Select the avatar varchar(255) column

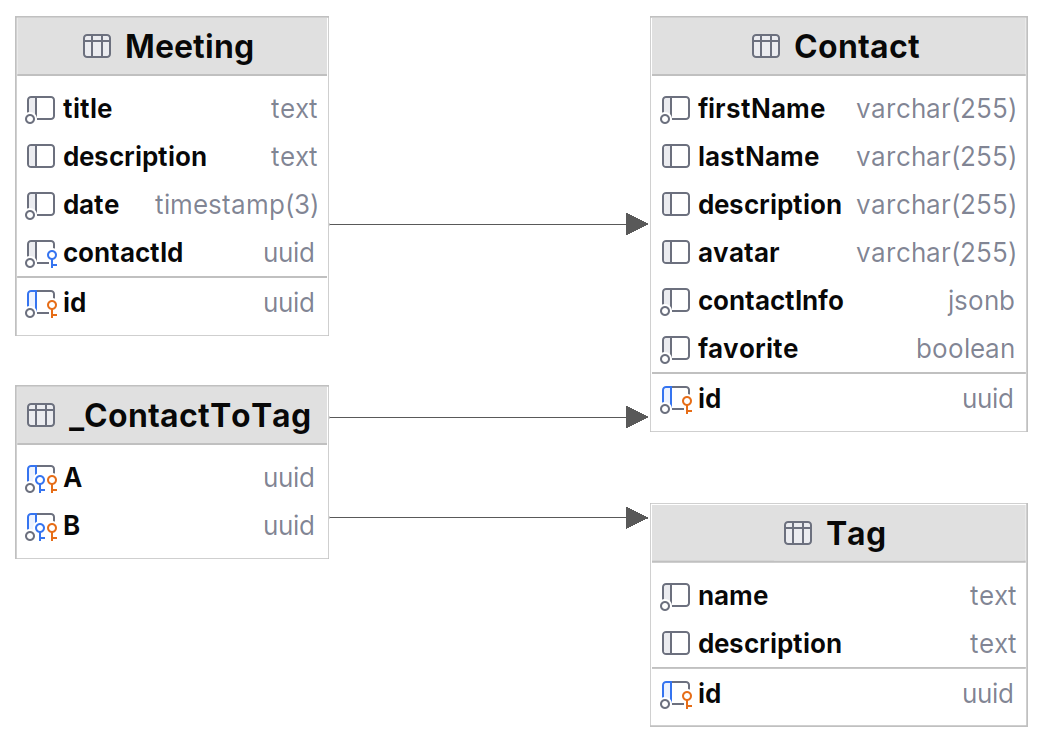click(838, 253)
